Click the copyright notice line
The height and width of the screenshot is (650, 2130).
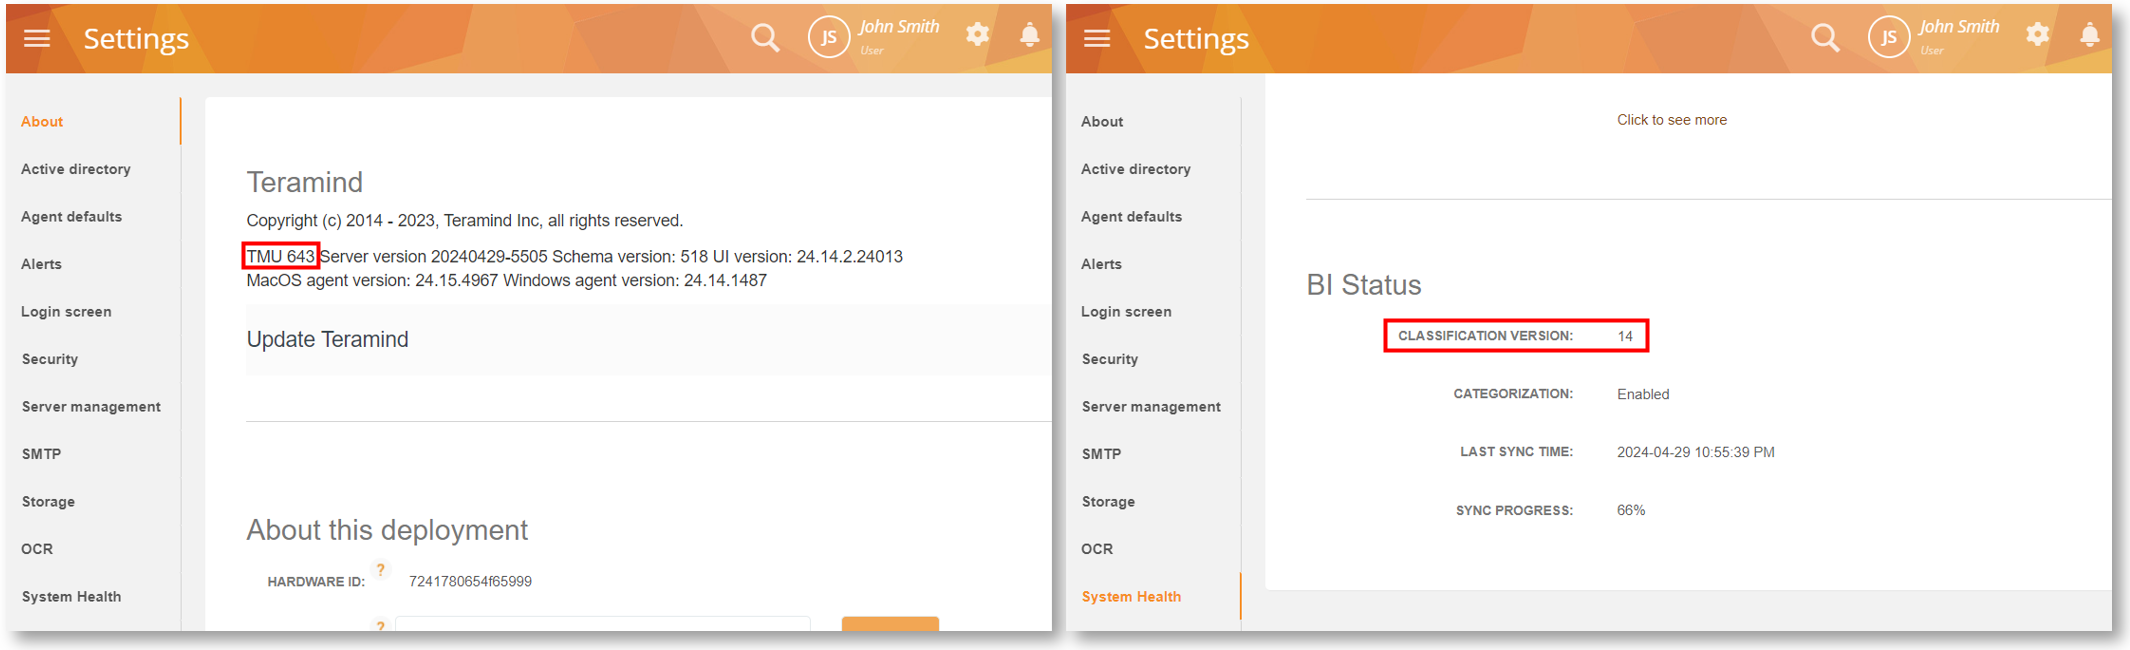coord(465,220)
